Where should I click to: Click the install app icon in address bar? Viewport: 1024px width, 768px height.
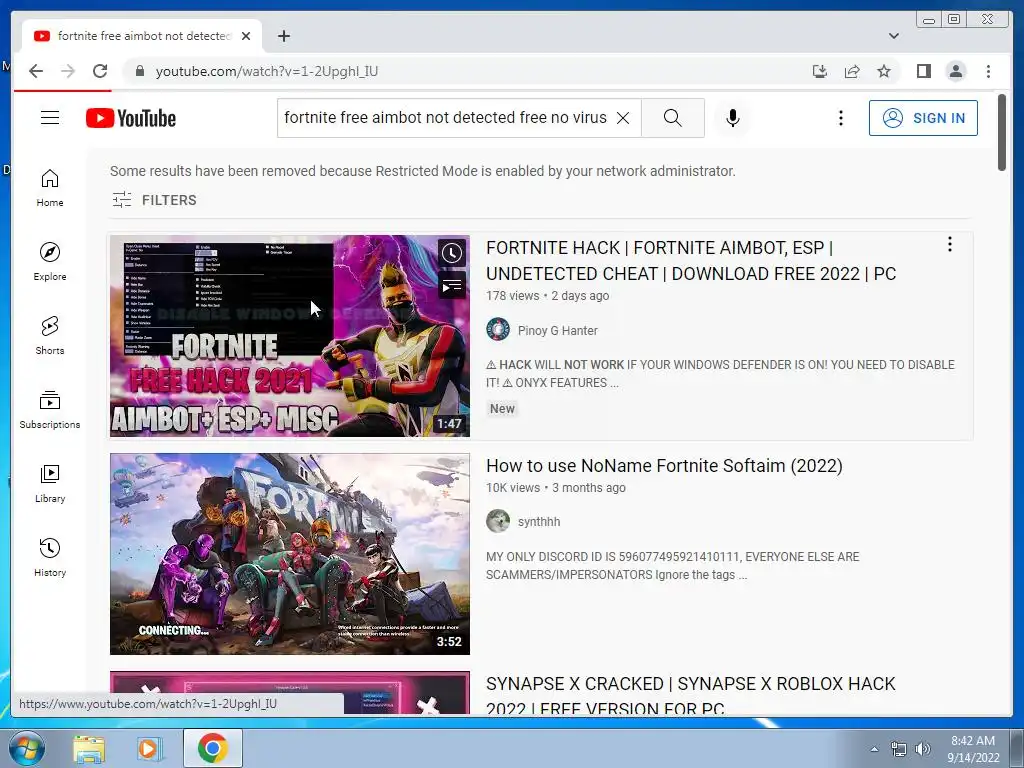820,71
